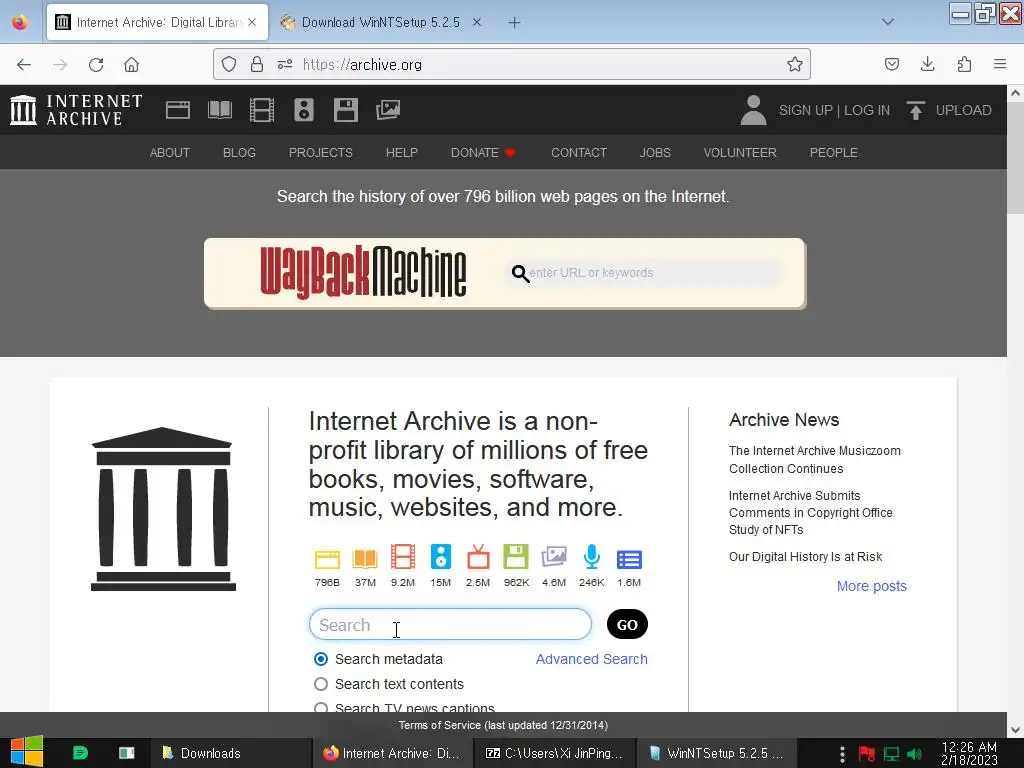Bookmark this page with the star
The width and height of the screenshot is (1024, 768).
pos(795,64)
